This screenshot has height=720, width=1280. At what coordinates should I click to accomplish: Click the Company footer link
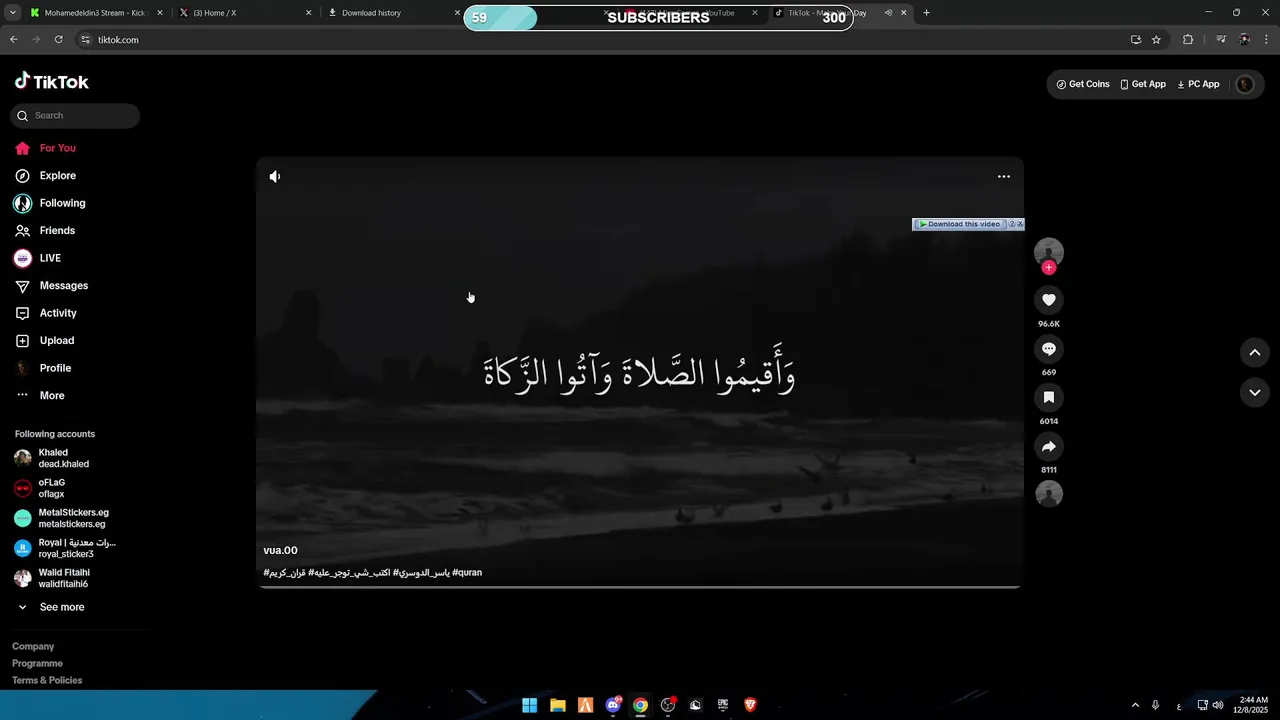pos(33,647)
